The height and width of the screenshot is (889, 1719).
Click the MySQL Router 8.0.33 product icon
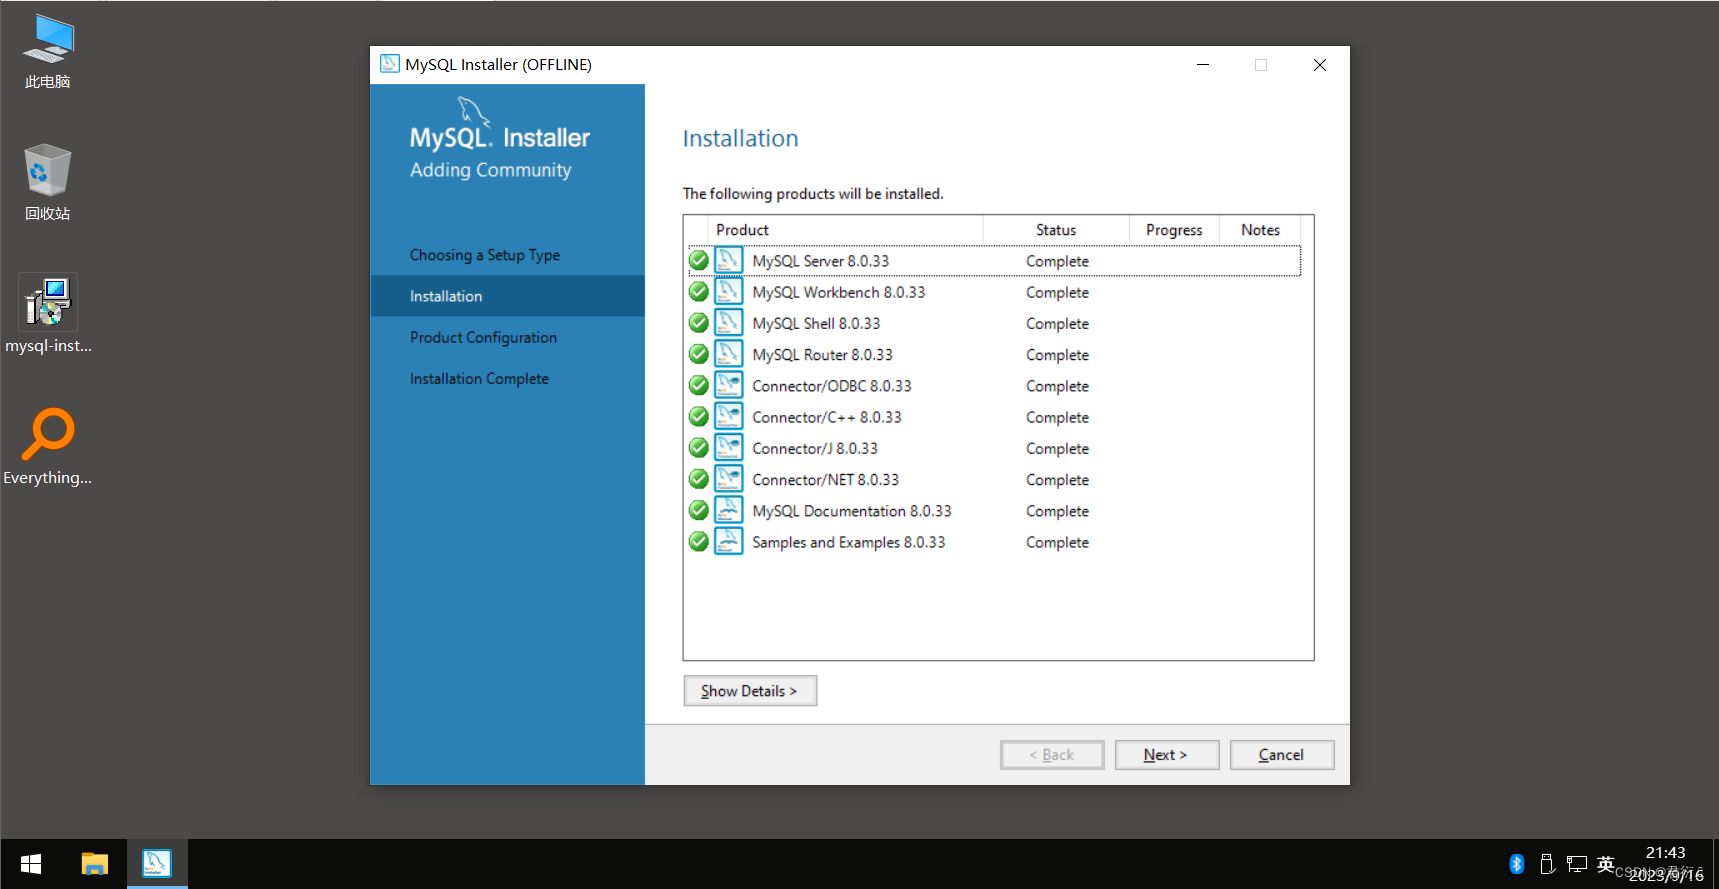pos(728,354)
